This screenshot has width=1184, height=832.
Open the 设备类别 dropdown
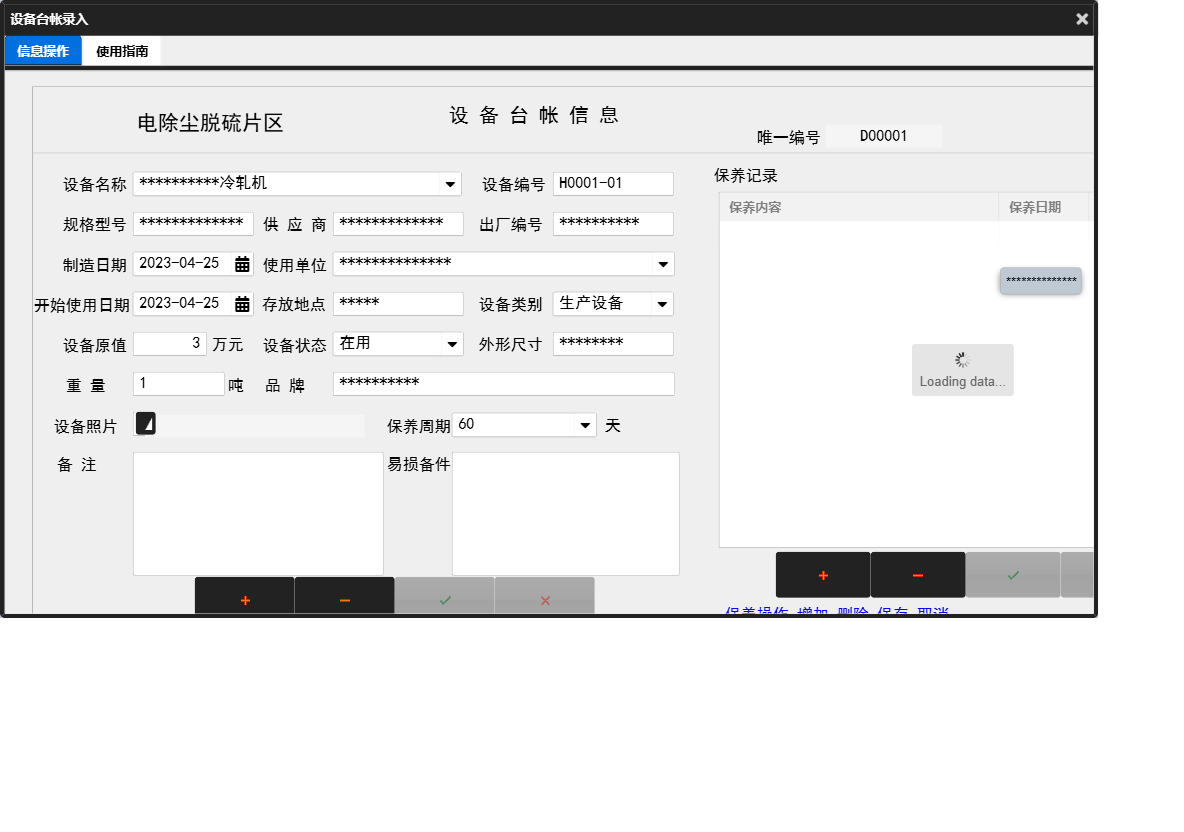pyautogui.click(x=662, y=303)
